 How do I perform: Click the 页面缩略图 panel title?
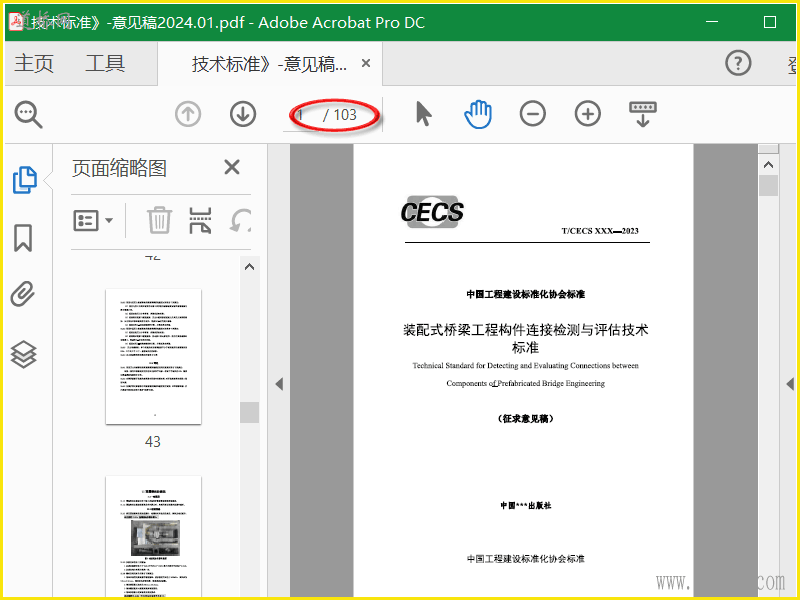[119, 168]
